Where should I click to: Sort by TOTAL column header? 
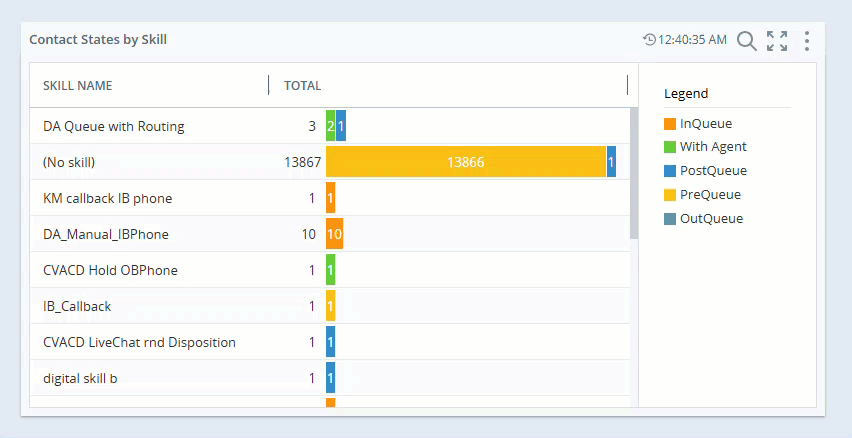tap(302, 86)
